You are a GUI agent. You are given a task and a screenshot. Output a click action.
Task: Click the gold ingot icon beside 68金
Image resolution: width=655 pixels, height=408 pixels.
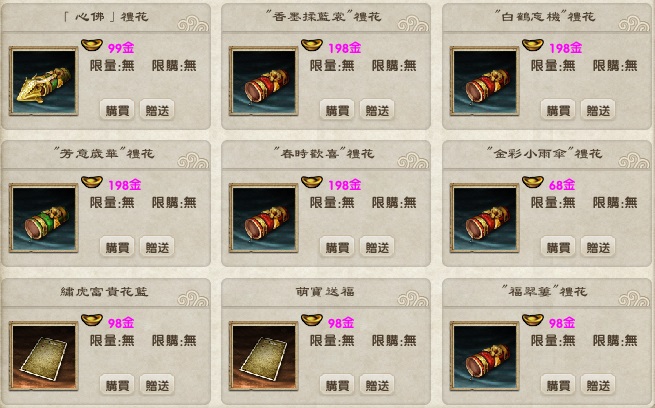tap(533, 182)
